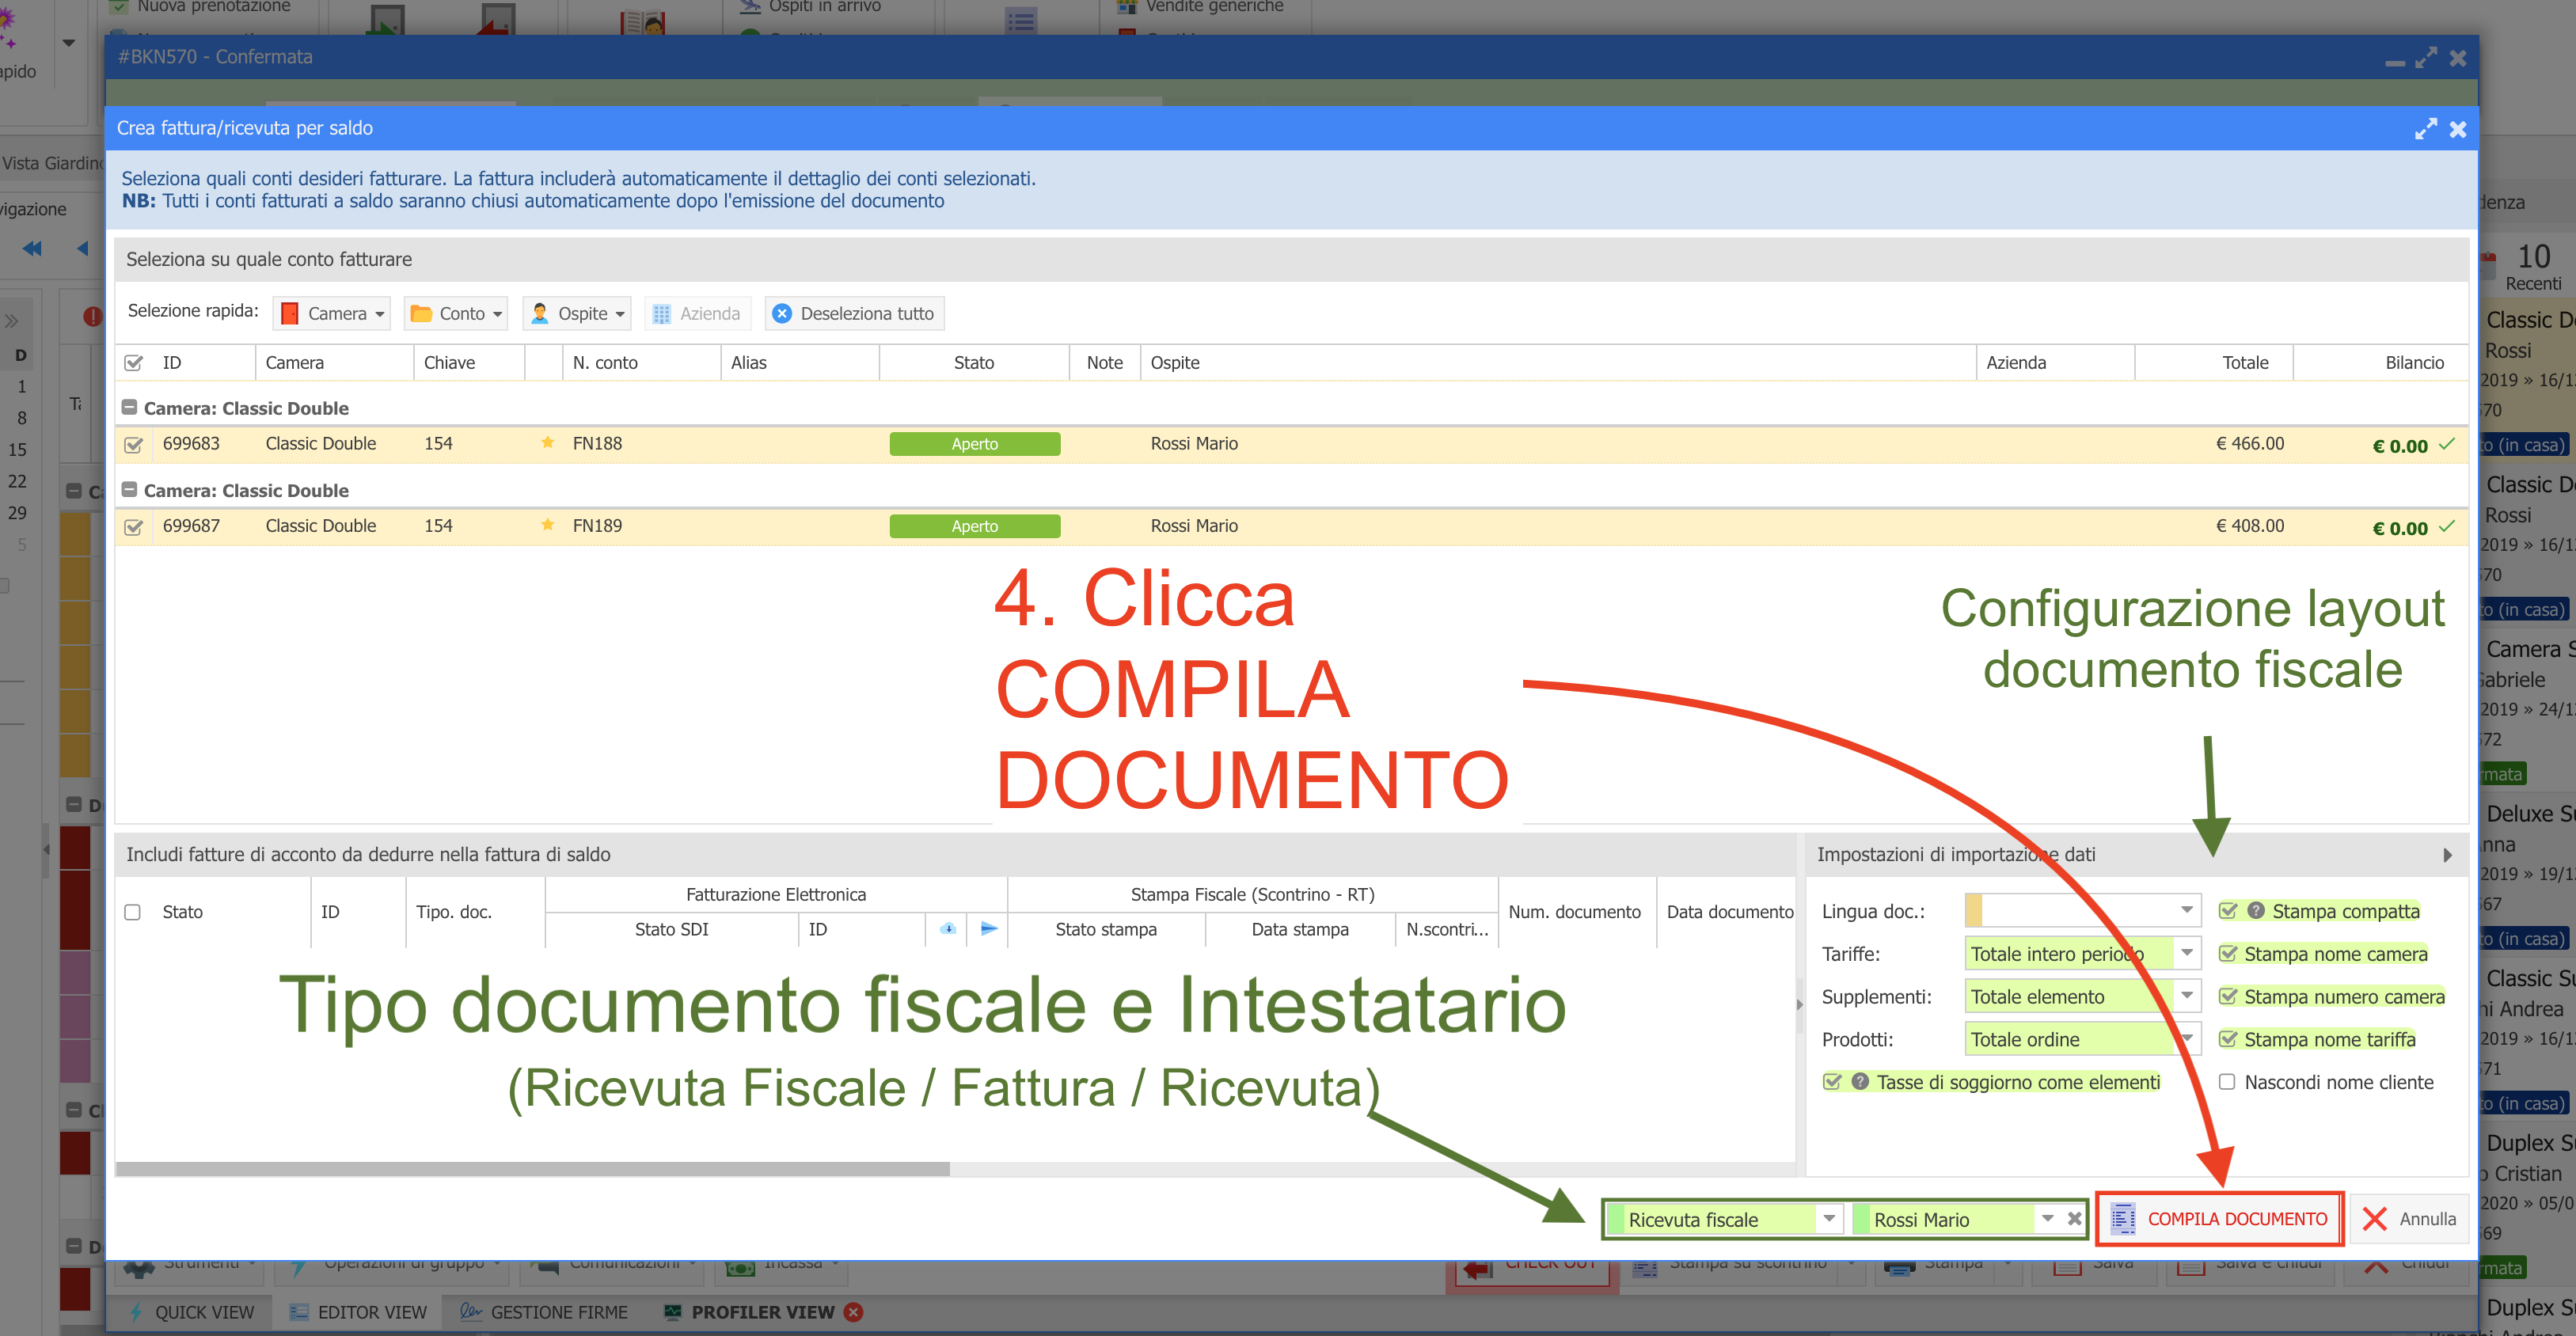
Task: Cancel with the Annulla button
Action: [x=2409, y=1219]
